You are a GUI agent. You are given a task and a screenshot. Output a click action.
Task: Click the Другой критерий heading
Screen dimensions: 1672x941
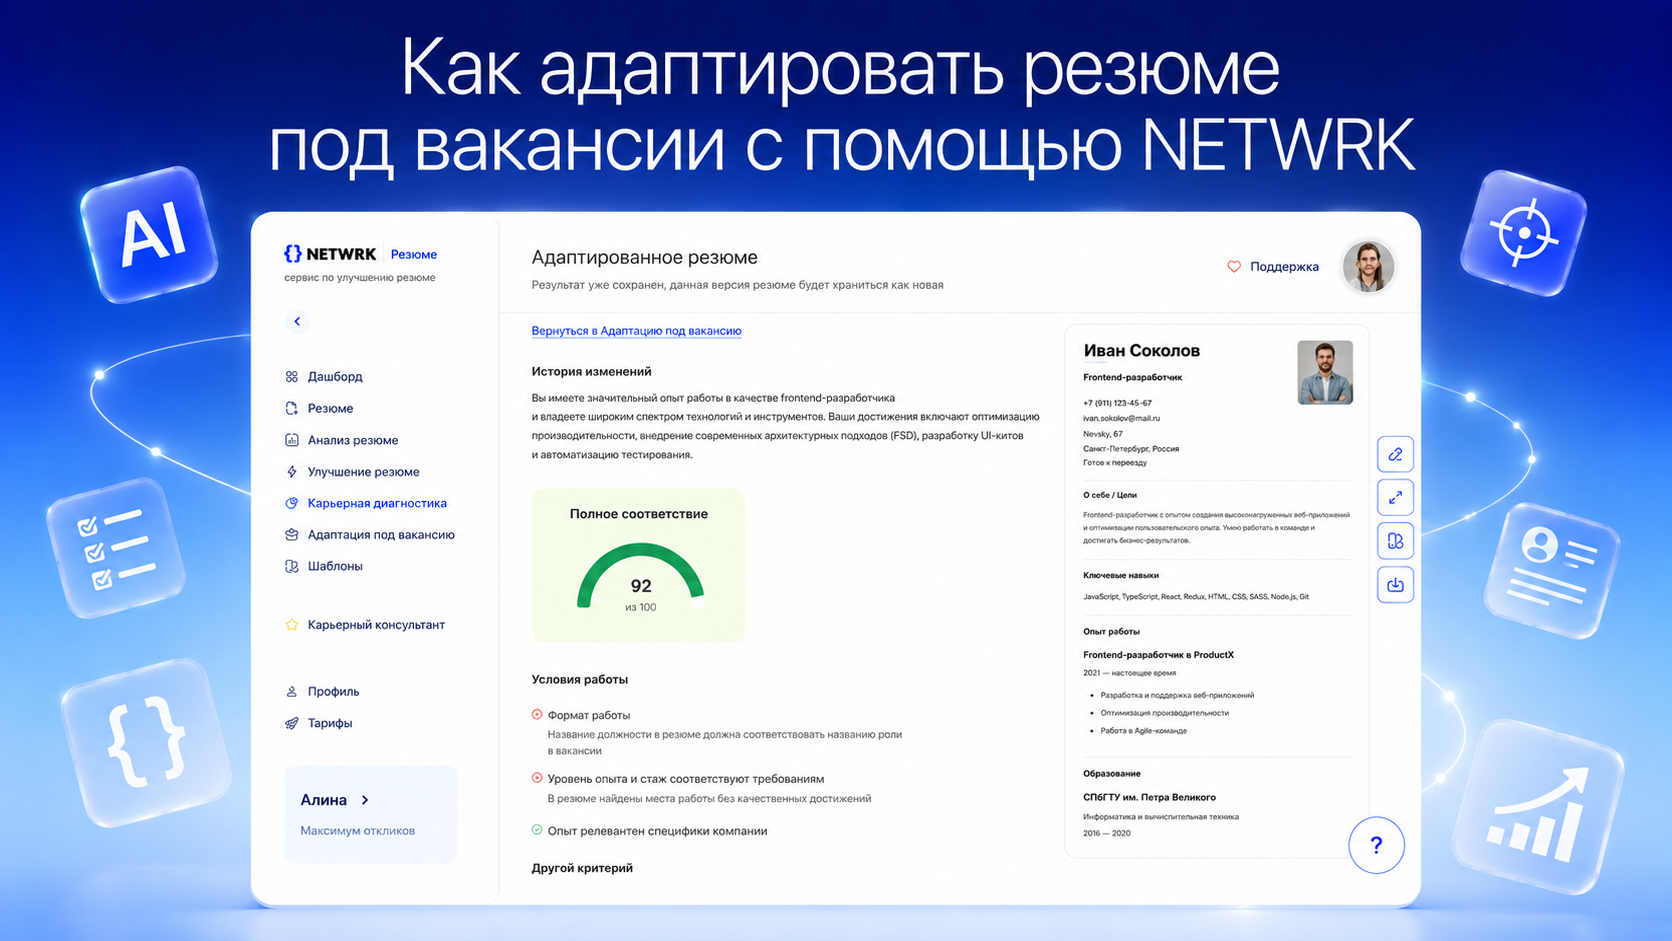coord(582,868)
